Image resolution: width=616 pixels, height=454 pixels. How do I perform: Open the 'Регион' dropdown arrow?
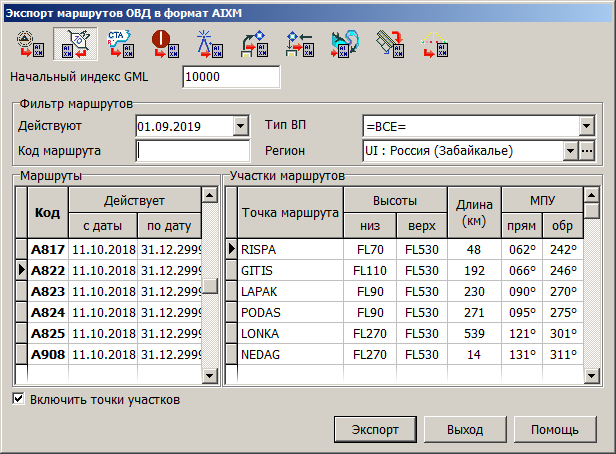coord(570,151)
